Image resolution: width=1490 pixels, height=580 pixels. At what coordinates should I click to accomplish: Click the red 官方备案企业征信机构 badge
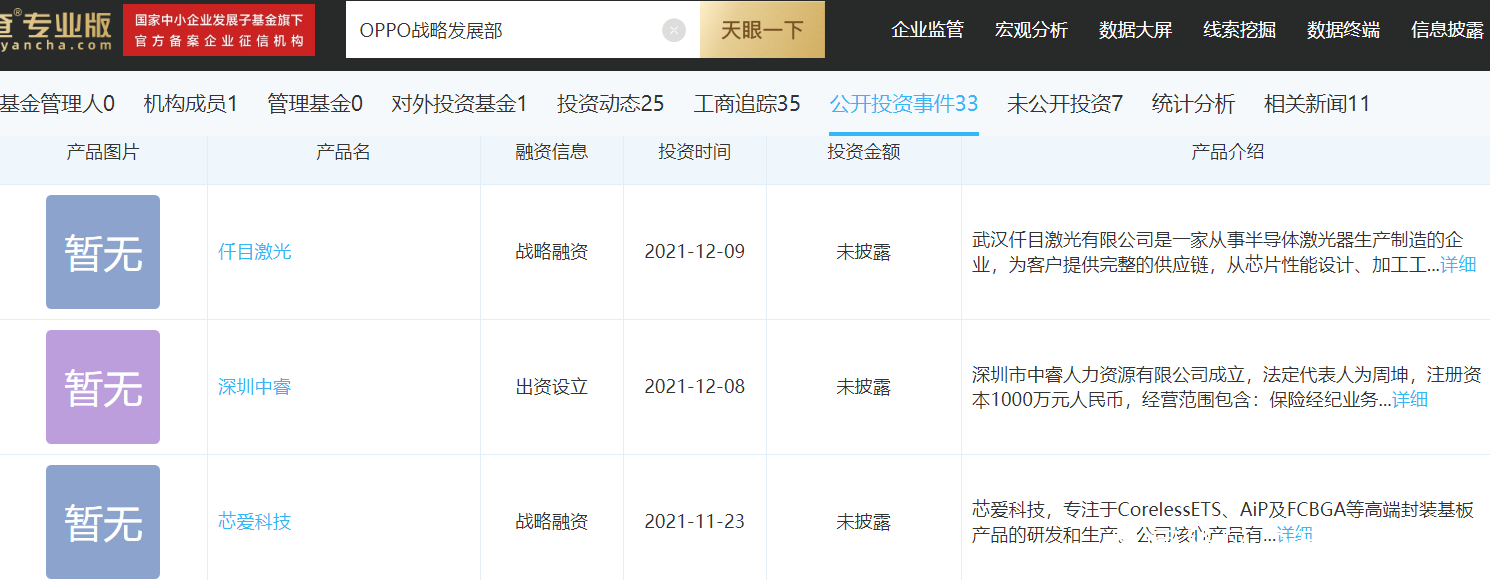point(219,30)
